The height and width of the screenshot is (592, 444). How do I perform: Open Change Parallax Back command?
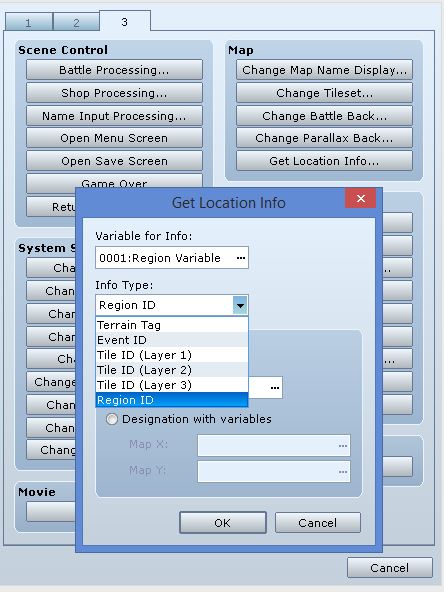coord(324,138)
